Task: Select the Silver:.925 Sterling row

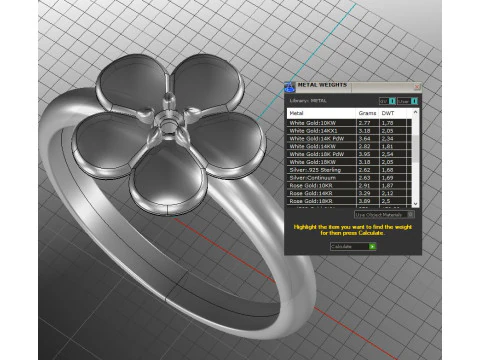Action: (x=349, y=170)
